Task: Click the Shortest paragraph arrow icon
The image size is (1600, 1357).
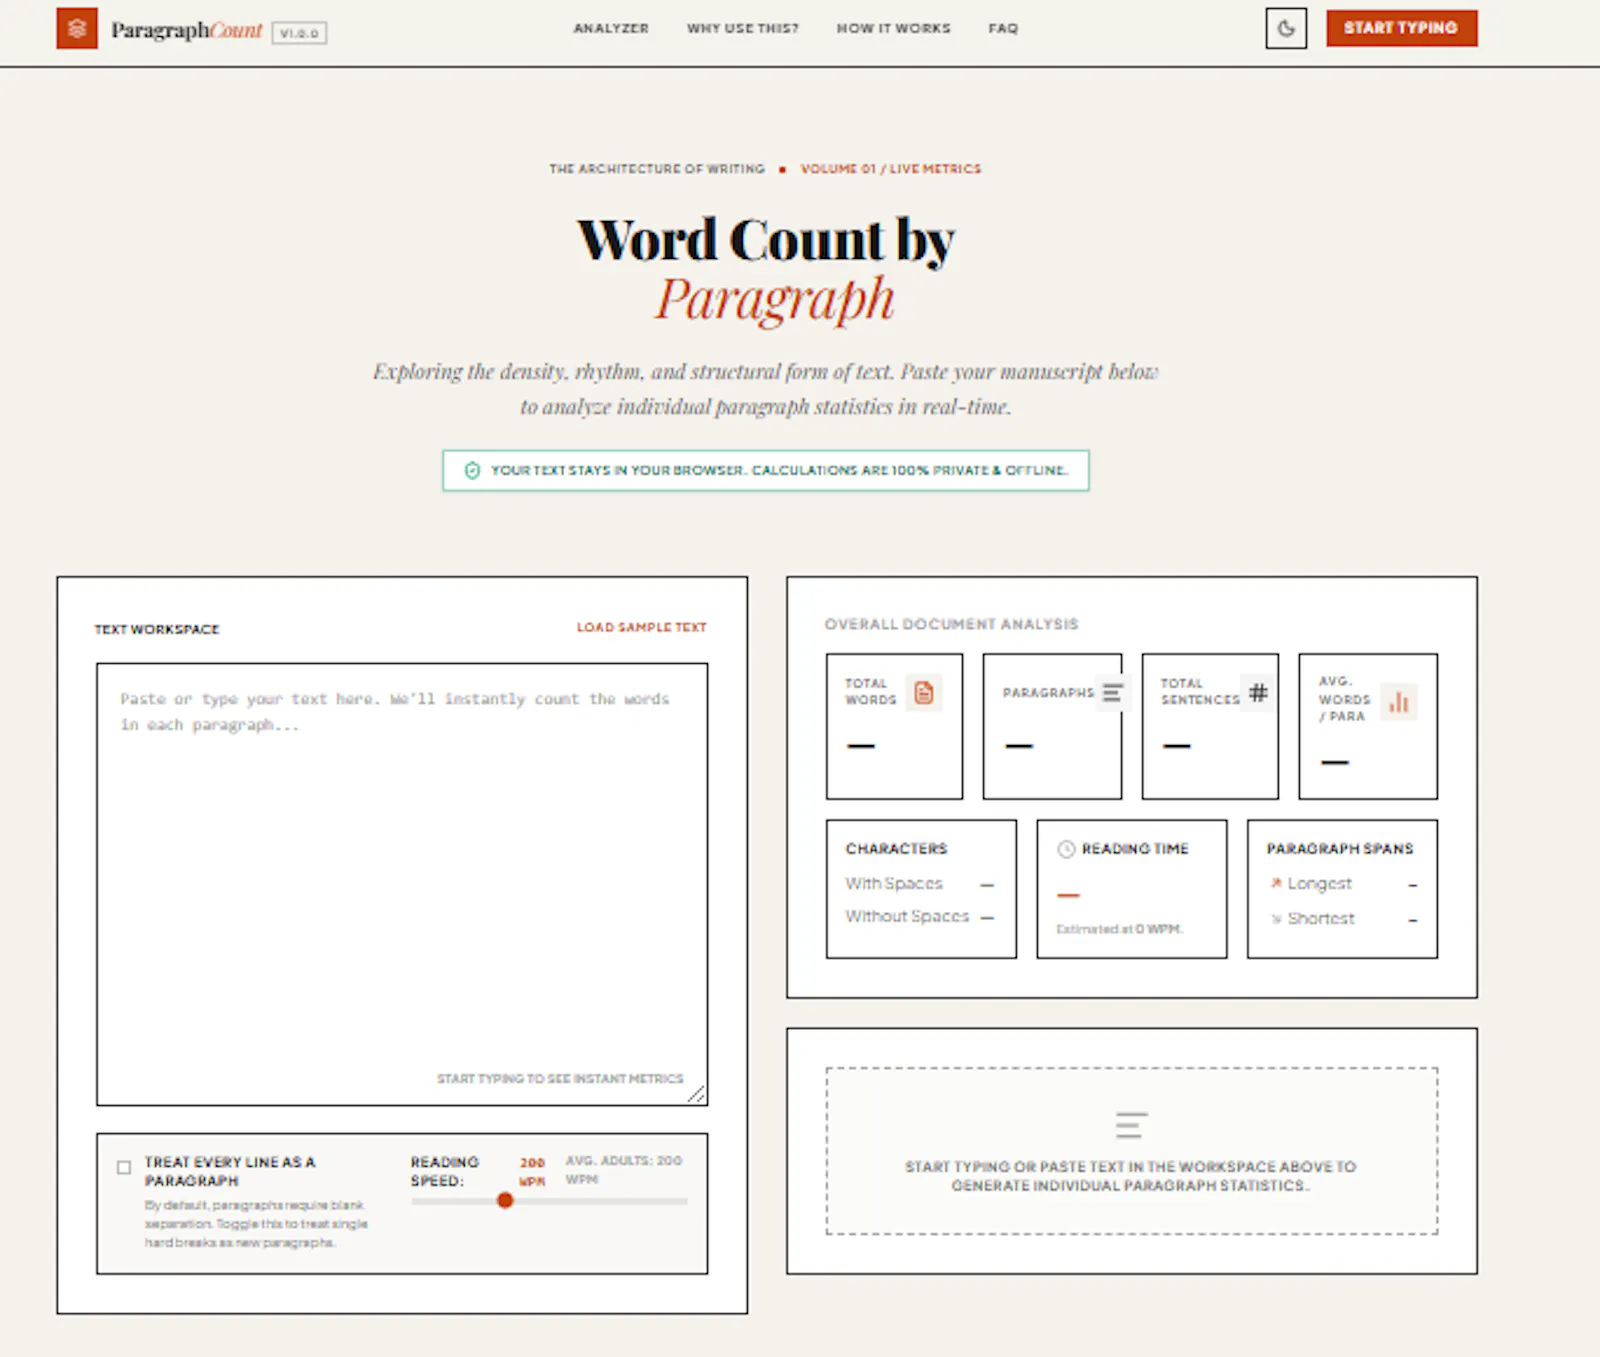Action: tap(1276, 918)
